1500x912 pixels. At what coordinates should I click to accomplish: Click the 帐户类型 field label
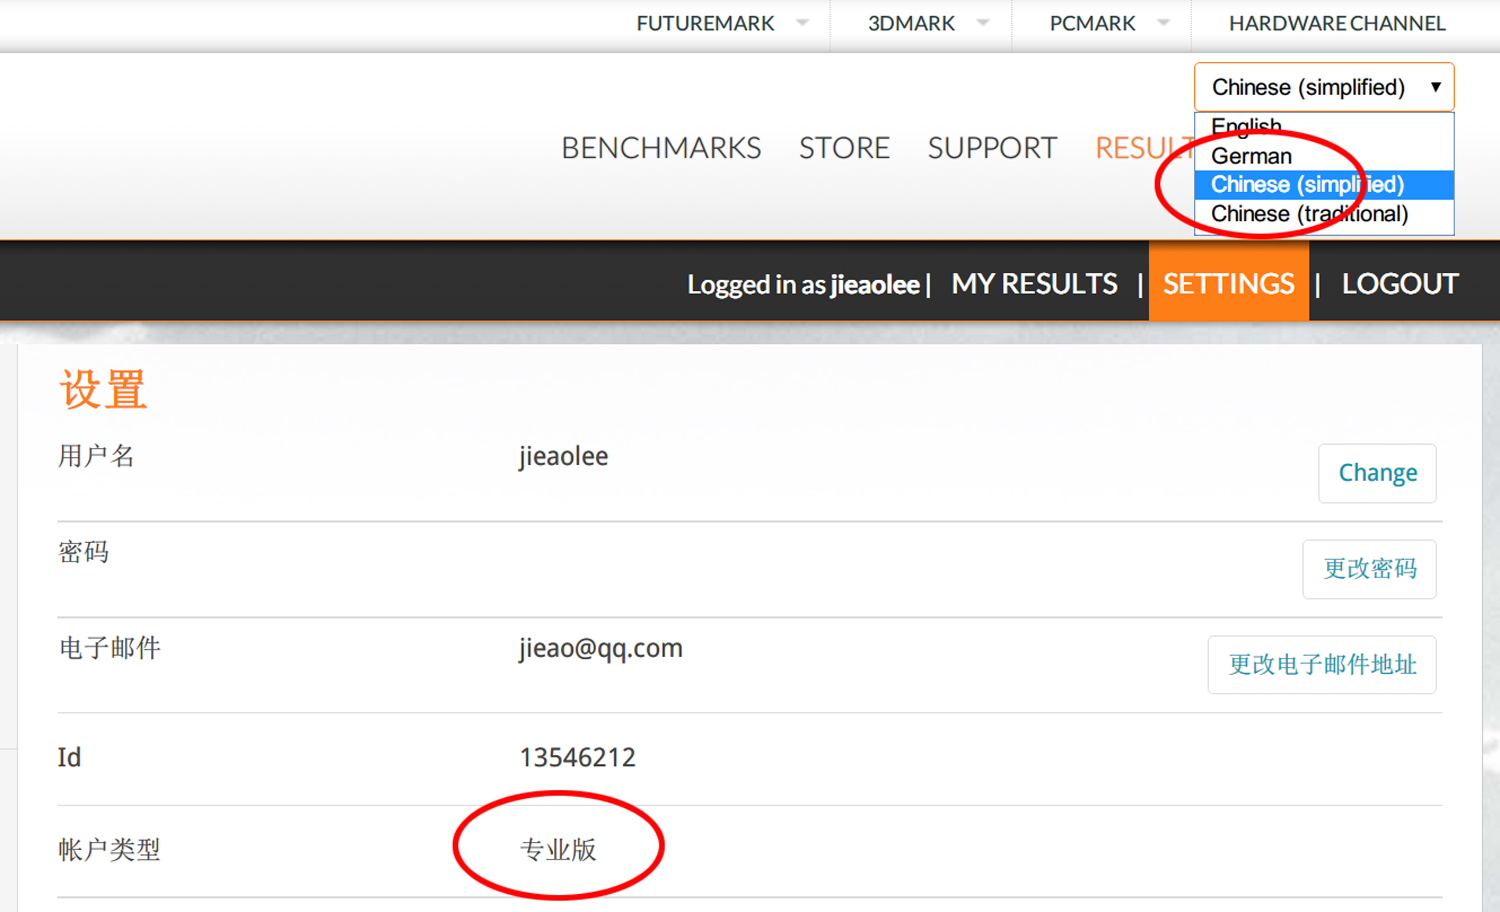pos(109,850)
